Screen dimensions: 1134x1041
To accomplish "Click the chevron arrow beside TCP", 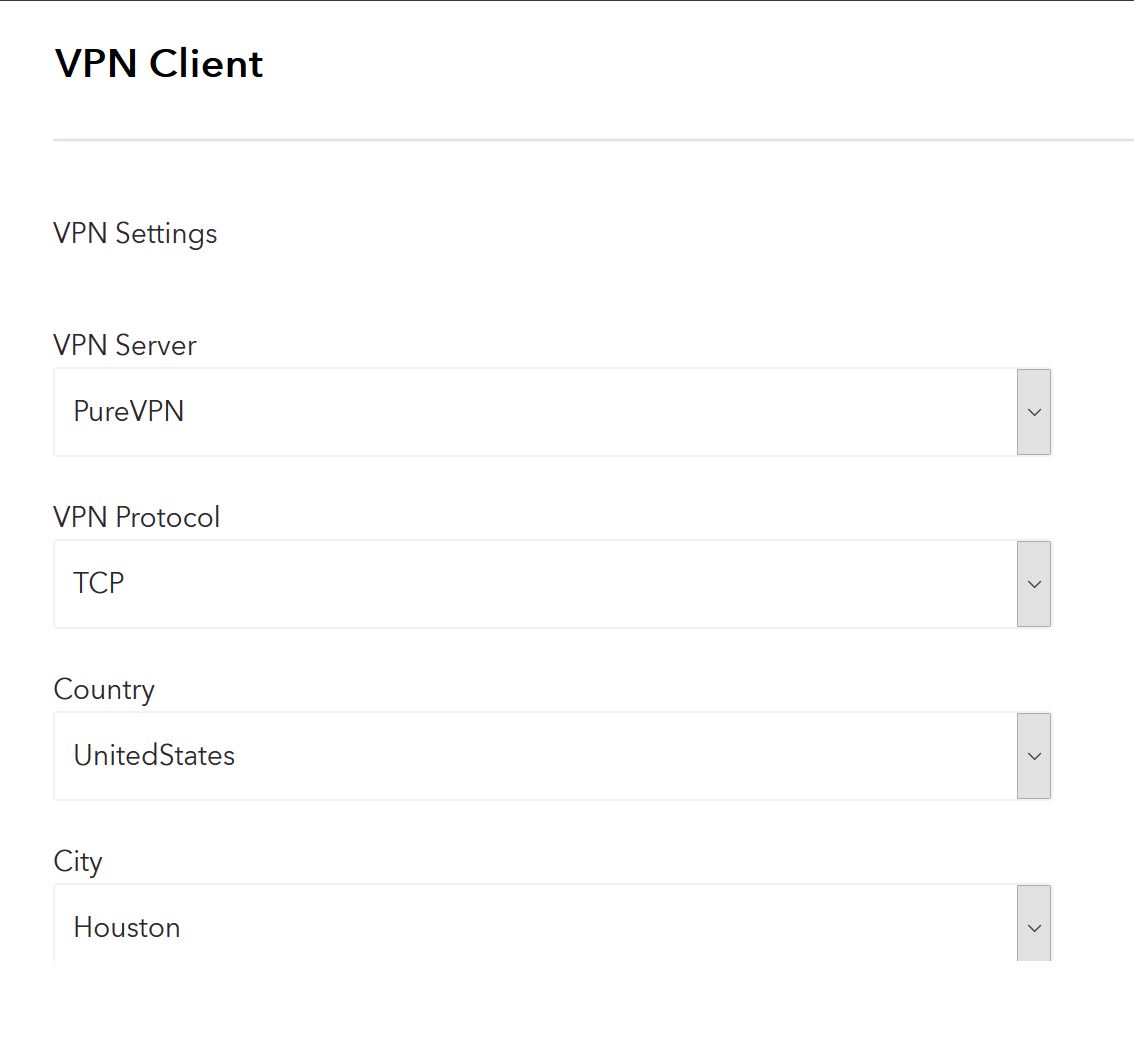I will pyautogui.click(x=1033, y=584).
